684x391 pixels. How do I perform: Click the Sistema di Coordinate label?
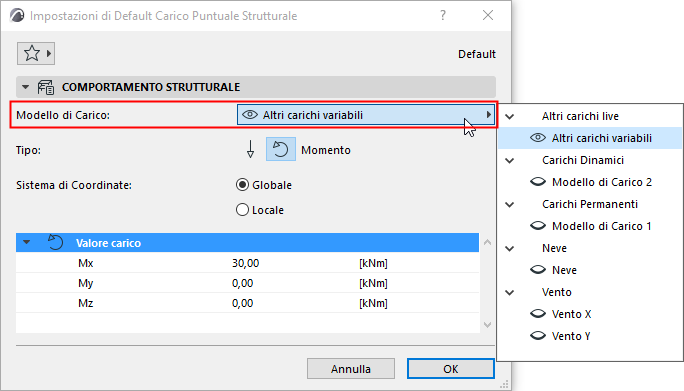pos(74,185)
